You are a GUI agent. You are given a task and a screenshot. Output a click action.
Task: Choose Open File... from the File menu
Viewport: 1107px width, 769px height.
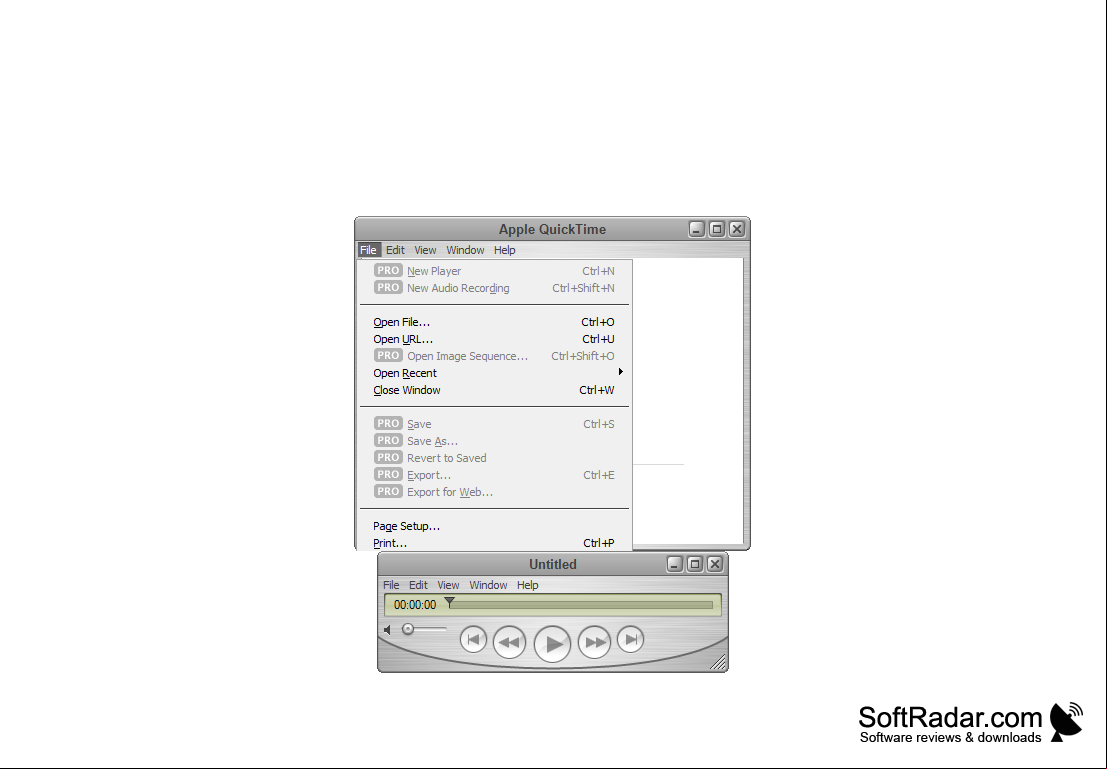pos(494,322)
